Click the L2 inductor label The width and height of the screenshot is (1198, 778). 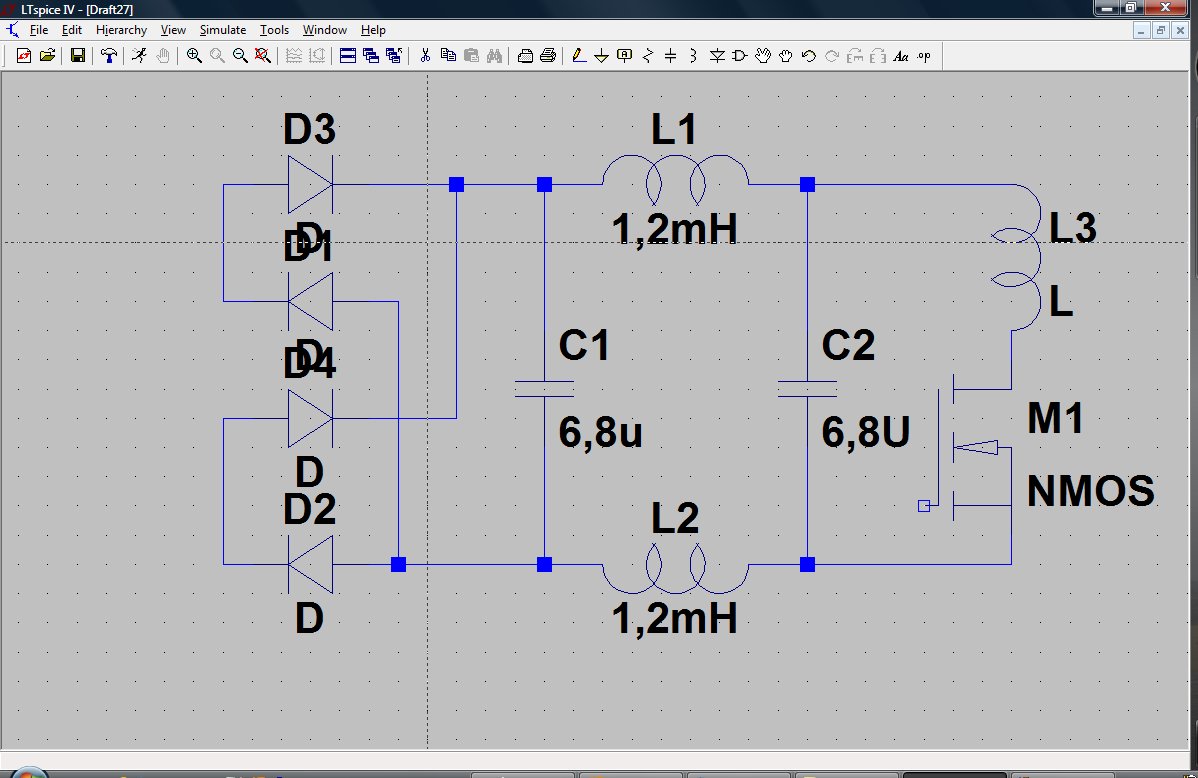click(675, 518)
